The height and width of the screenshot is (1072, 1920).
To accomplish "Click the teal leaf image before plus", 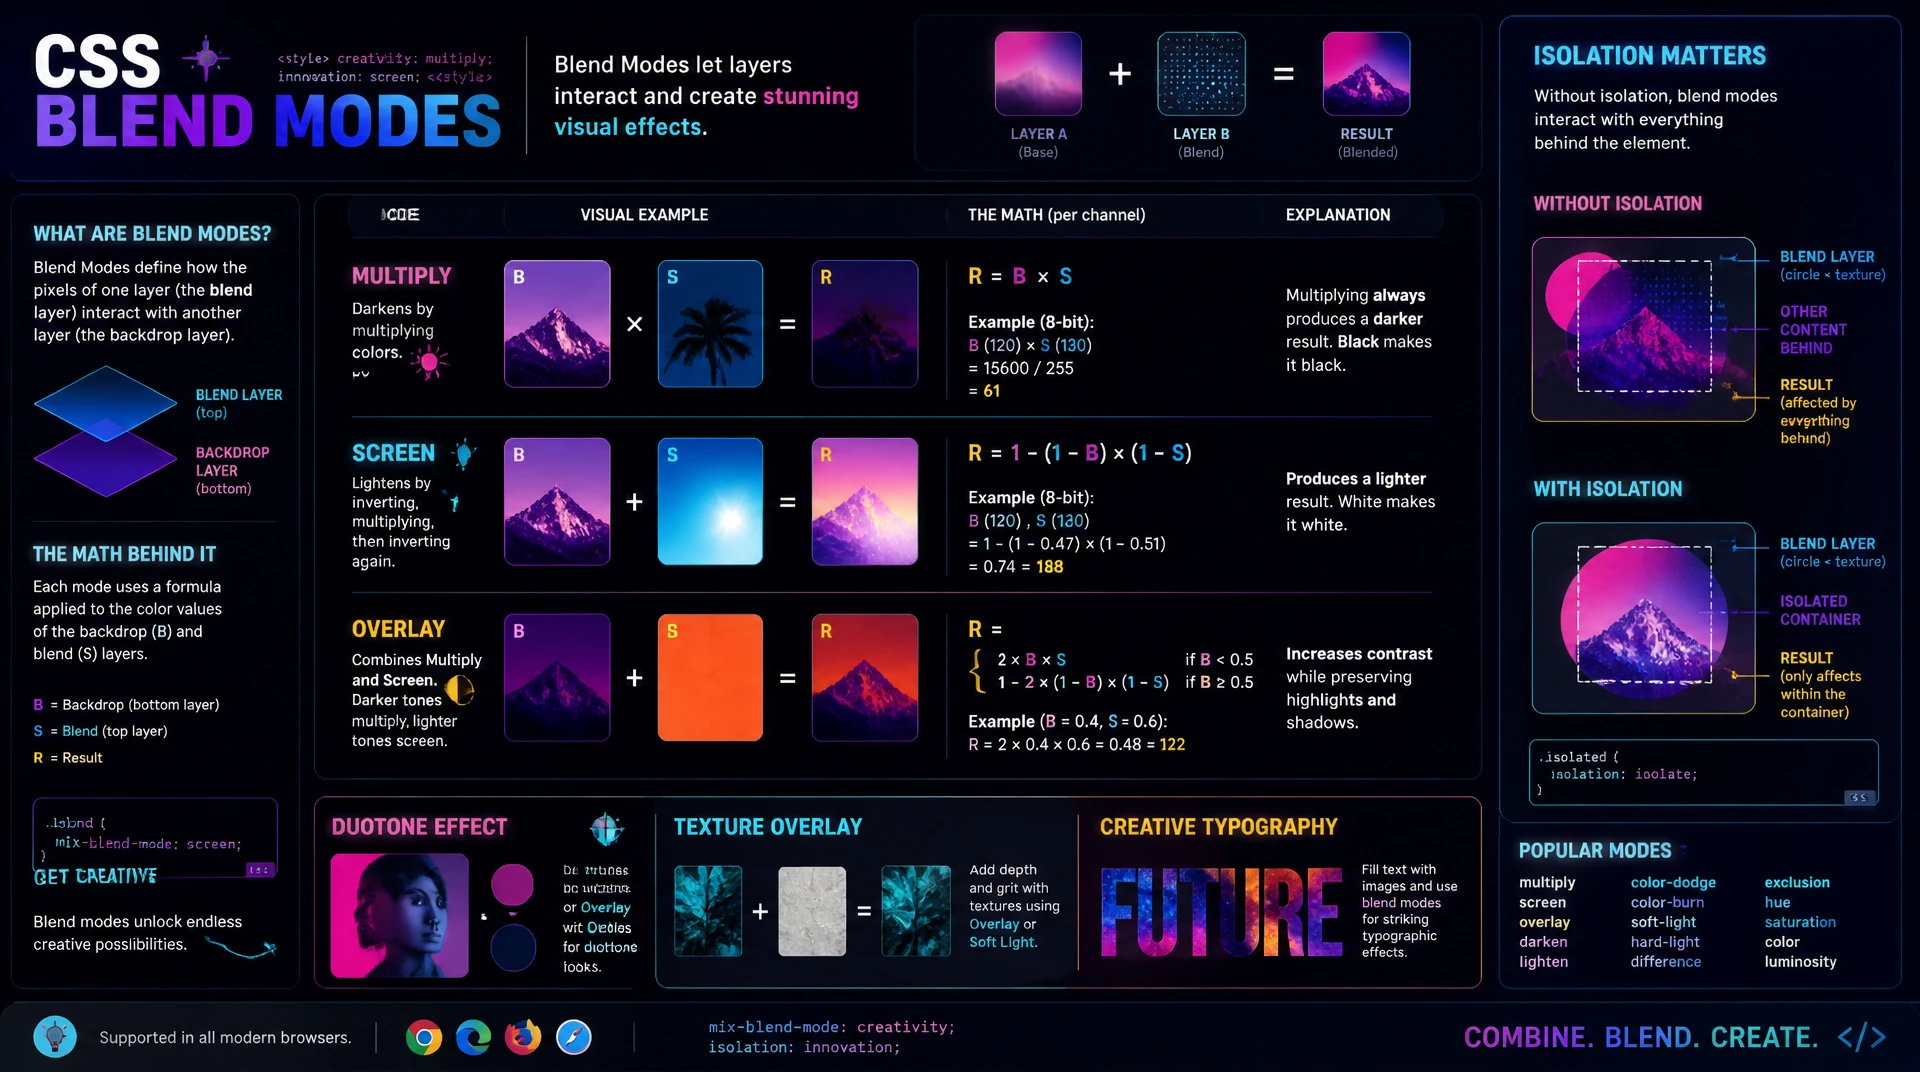I will click(708, 911).
